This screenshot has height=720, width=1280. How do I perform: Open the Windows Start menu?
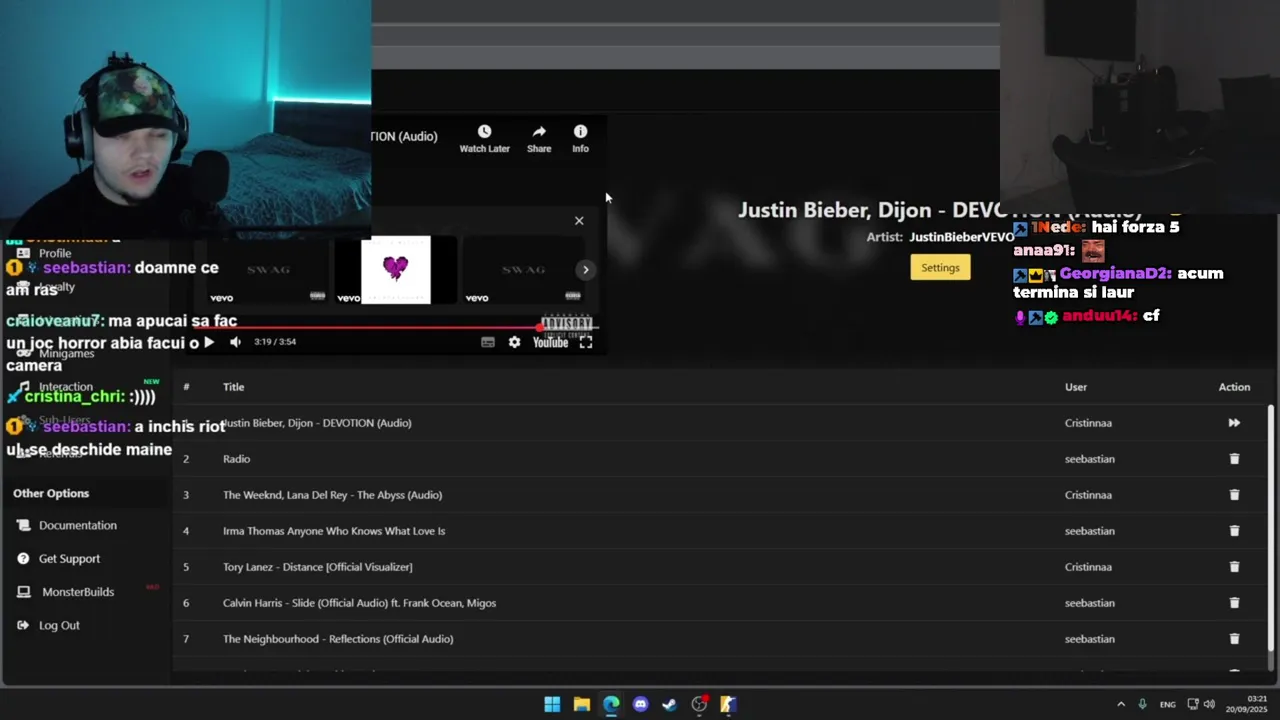[552, 704]
